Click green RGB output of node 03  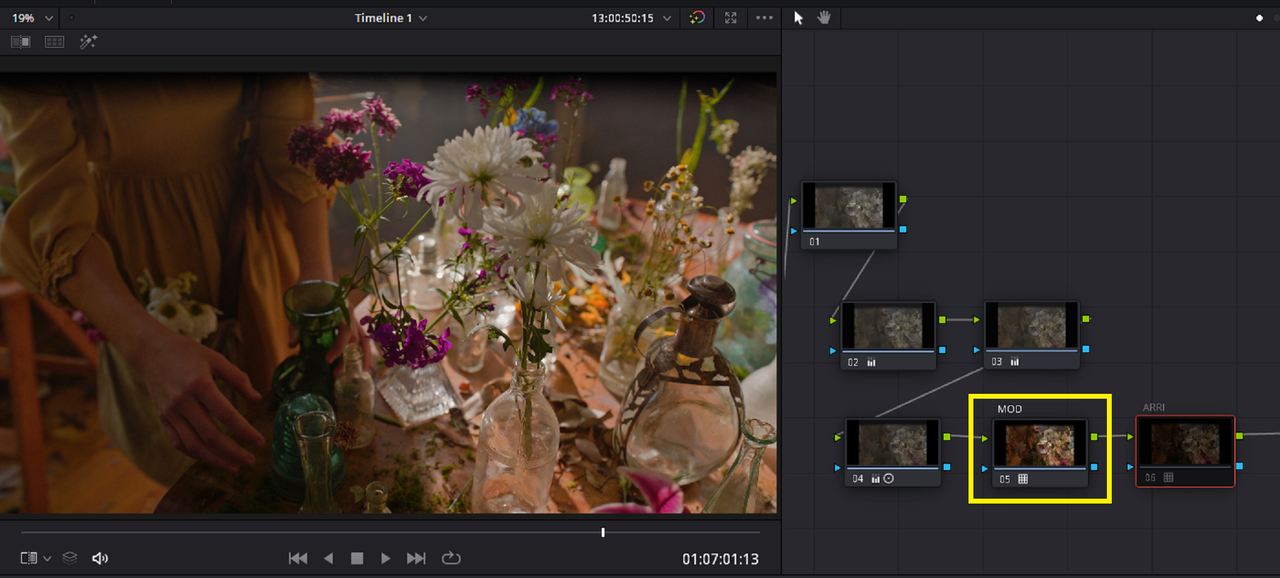[1085, 319]
